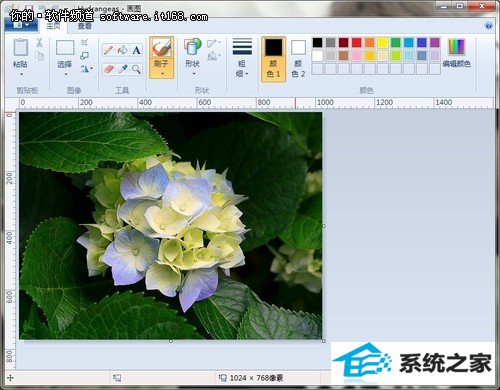Select the Eraser tool
This screenshot has height=390, width=500.
tap(109, 69)
